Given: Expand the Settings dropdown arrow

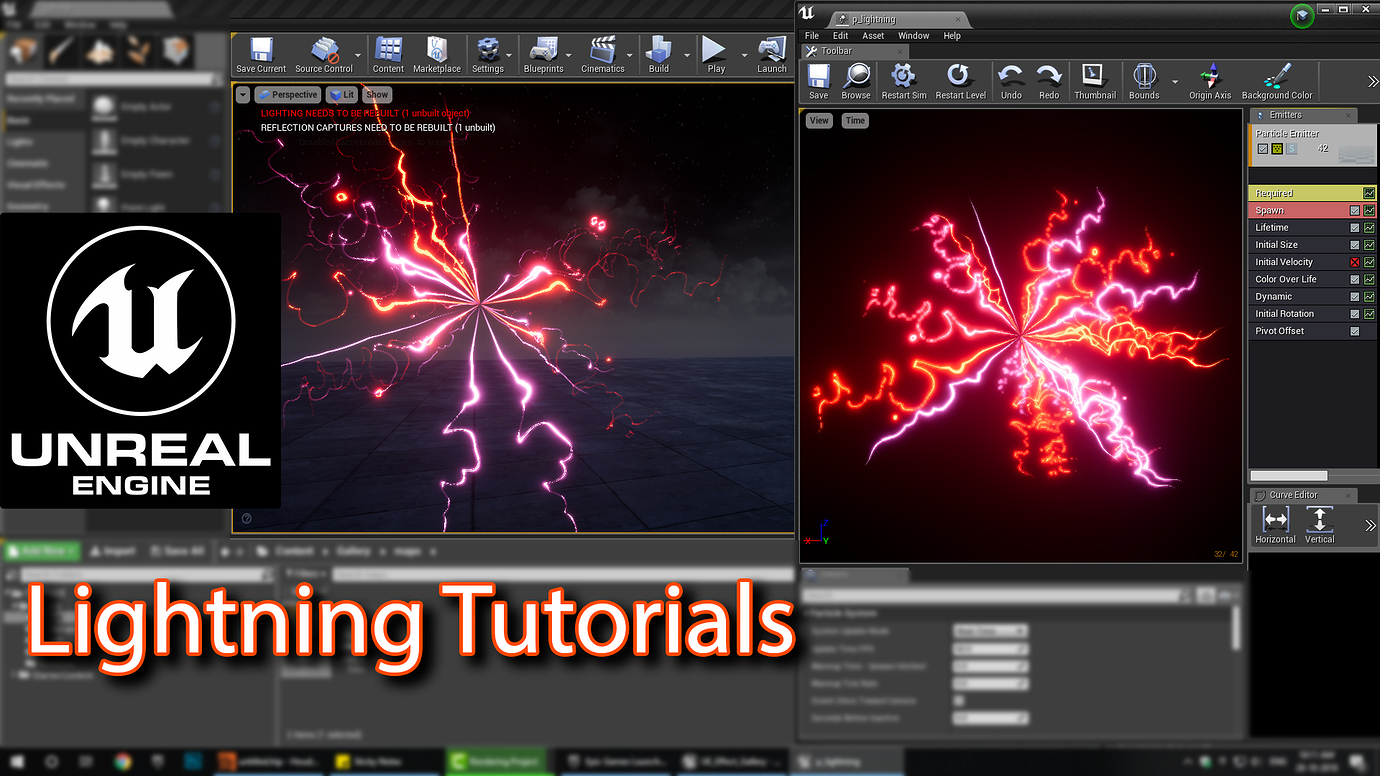Looking at the screenshot, I should (x=510, y=55).
